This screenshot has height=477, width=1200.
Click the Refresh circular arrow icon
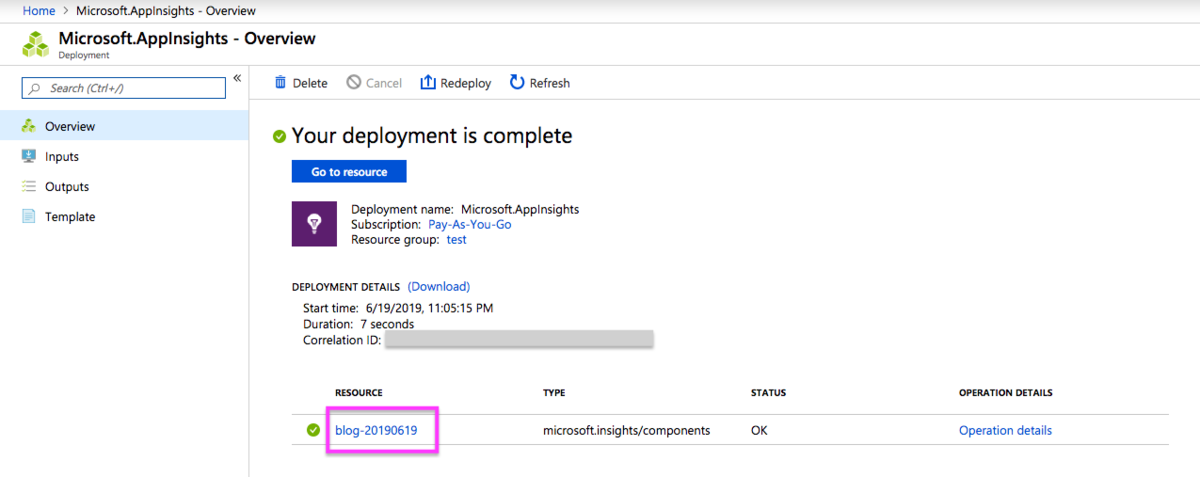click(517, 82)
